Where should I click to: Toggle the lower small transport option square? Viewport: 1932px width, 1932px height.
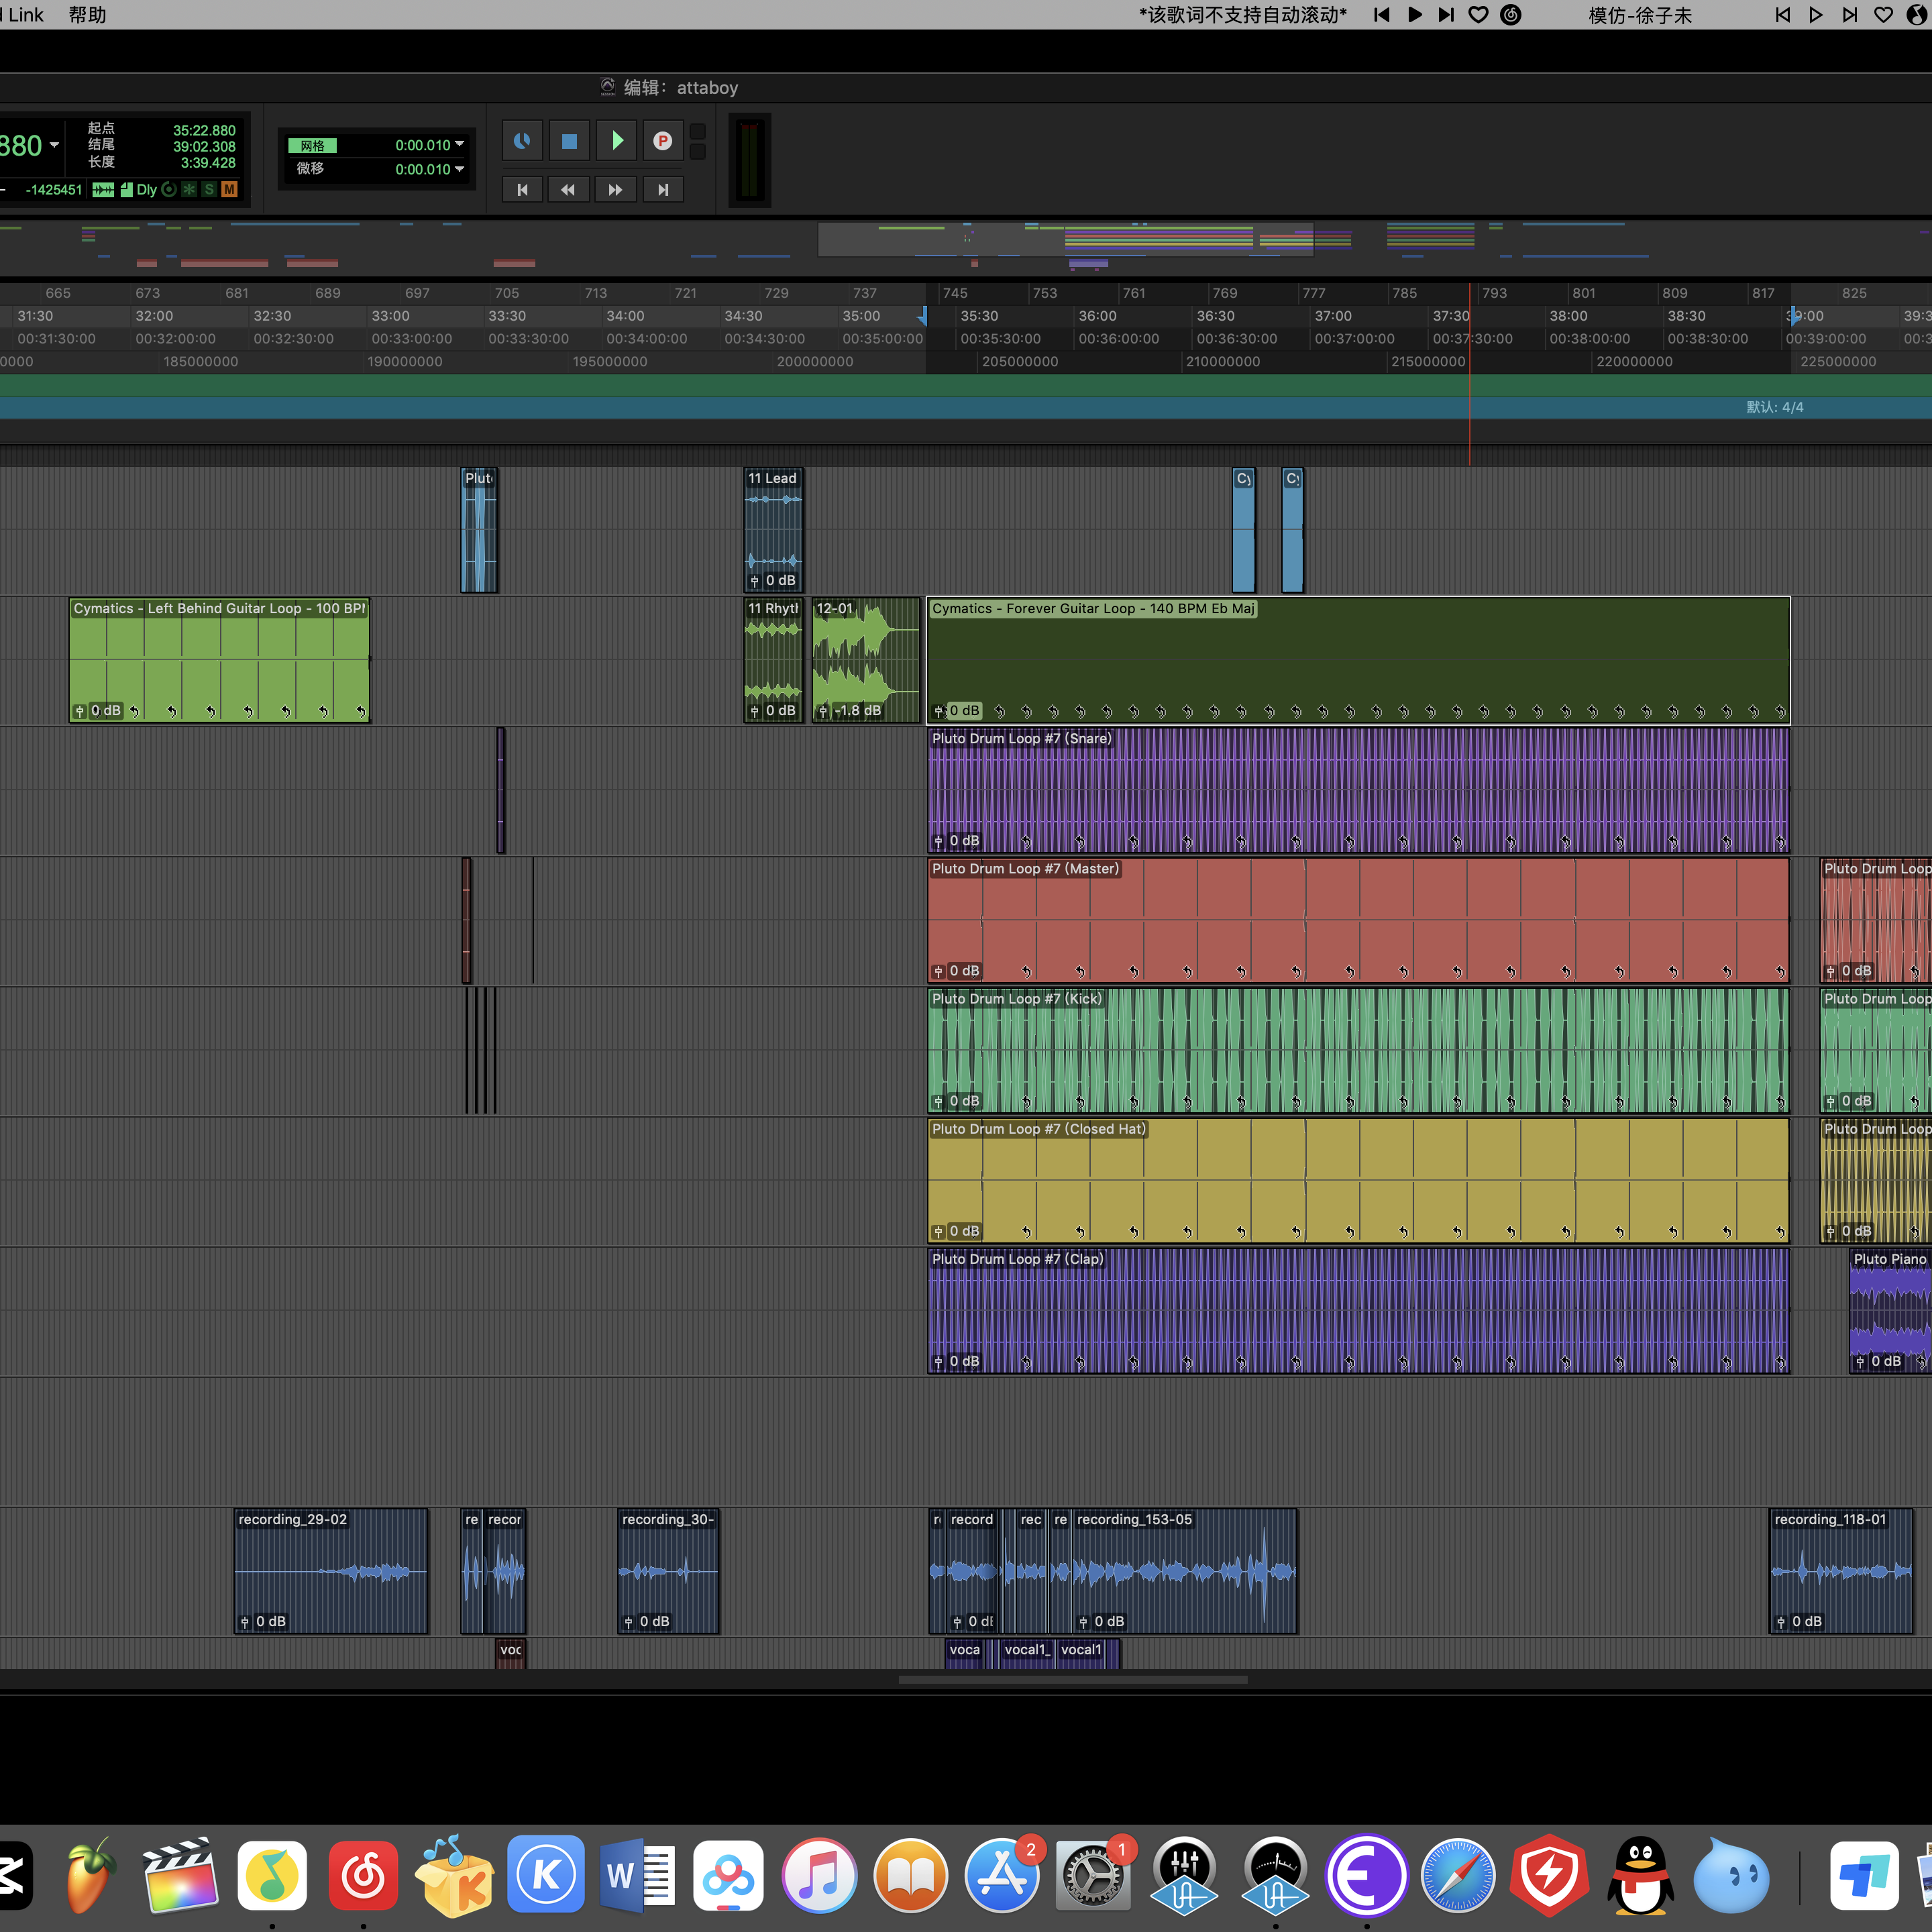[698, 152]
